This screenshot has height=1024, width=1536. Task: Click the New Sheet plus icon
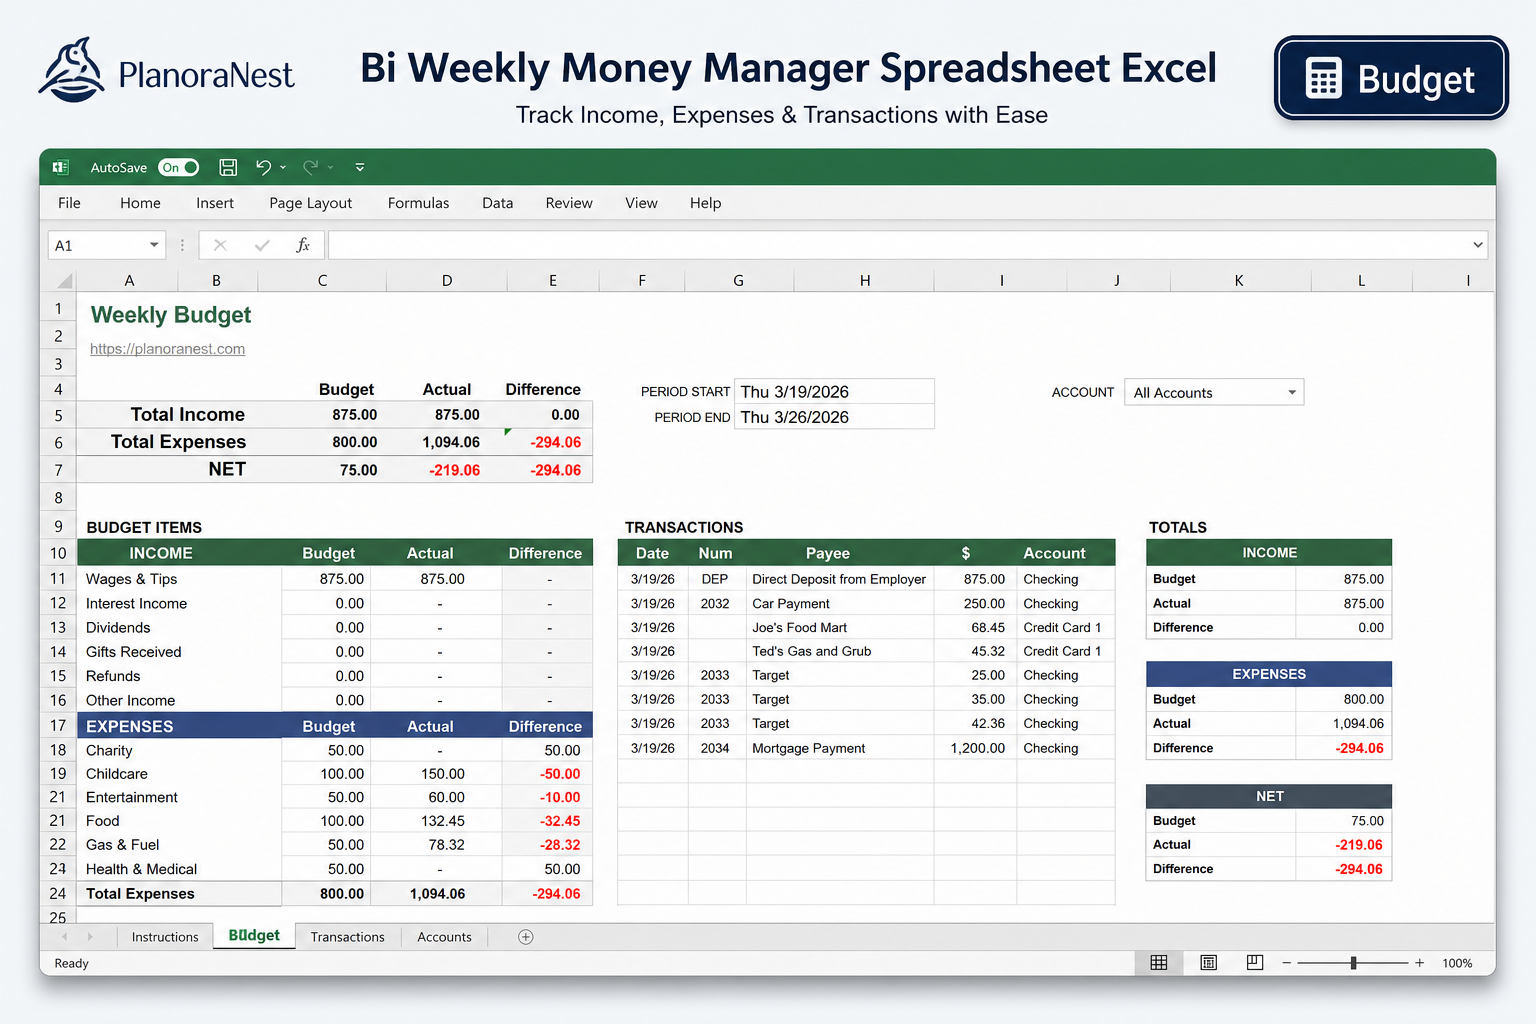(526, 937)
